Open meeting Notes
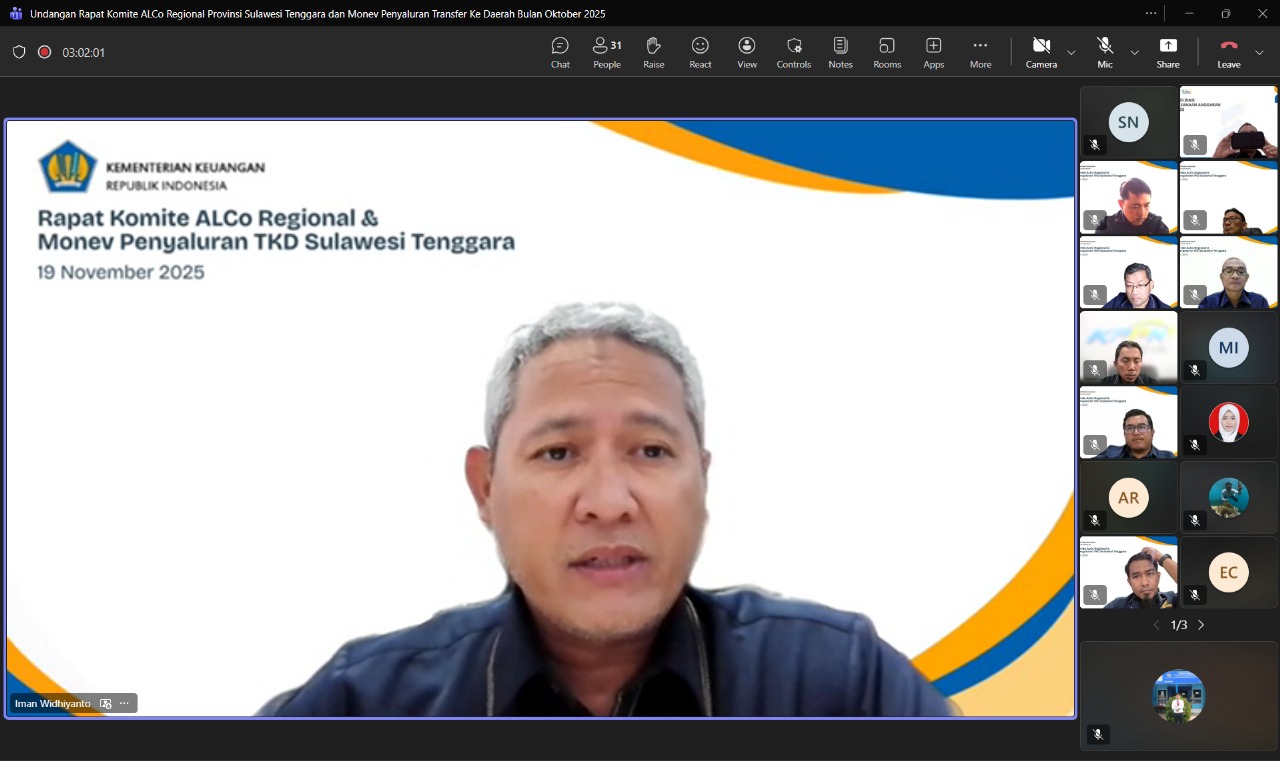This screenshot has height=761, width=1280. click(x=840, y=52)
